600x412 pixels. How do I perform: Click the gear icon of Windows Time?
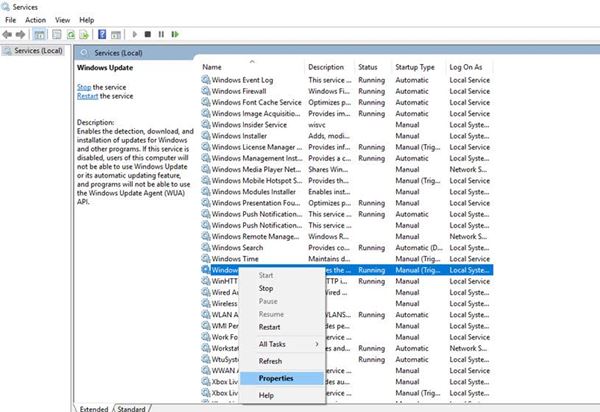point(206,258)
